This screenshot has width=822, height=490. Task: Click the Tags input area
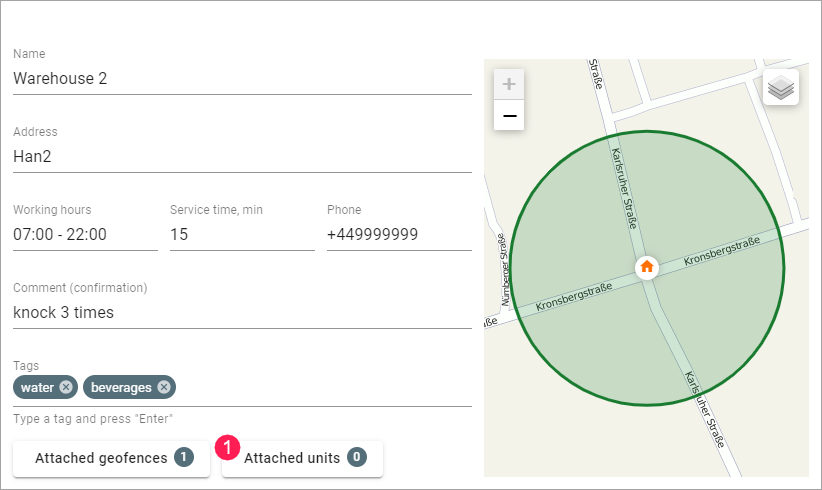click(320, 388)
